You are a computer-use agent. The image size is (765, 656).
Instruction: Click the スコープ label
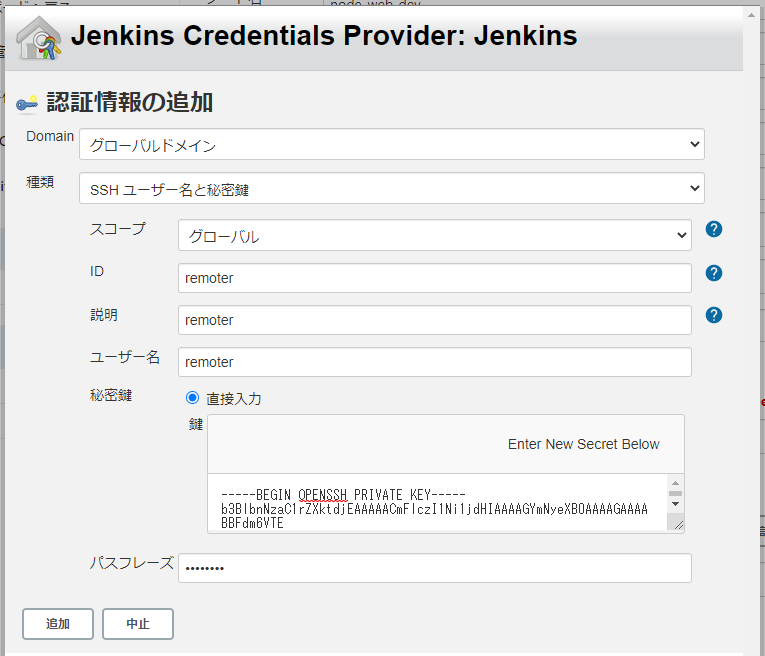pyautogui.click(x=118, y=229)
